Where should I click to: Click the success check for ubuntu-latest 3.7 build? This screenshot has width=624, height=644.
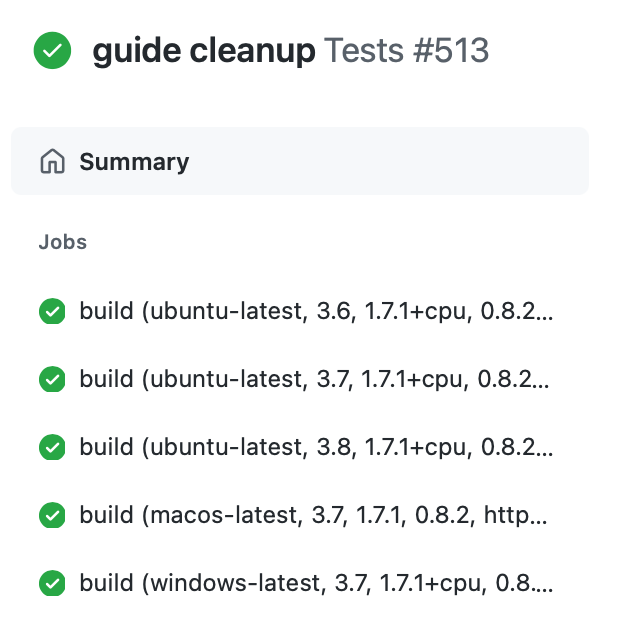tap(52, 379)
